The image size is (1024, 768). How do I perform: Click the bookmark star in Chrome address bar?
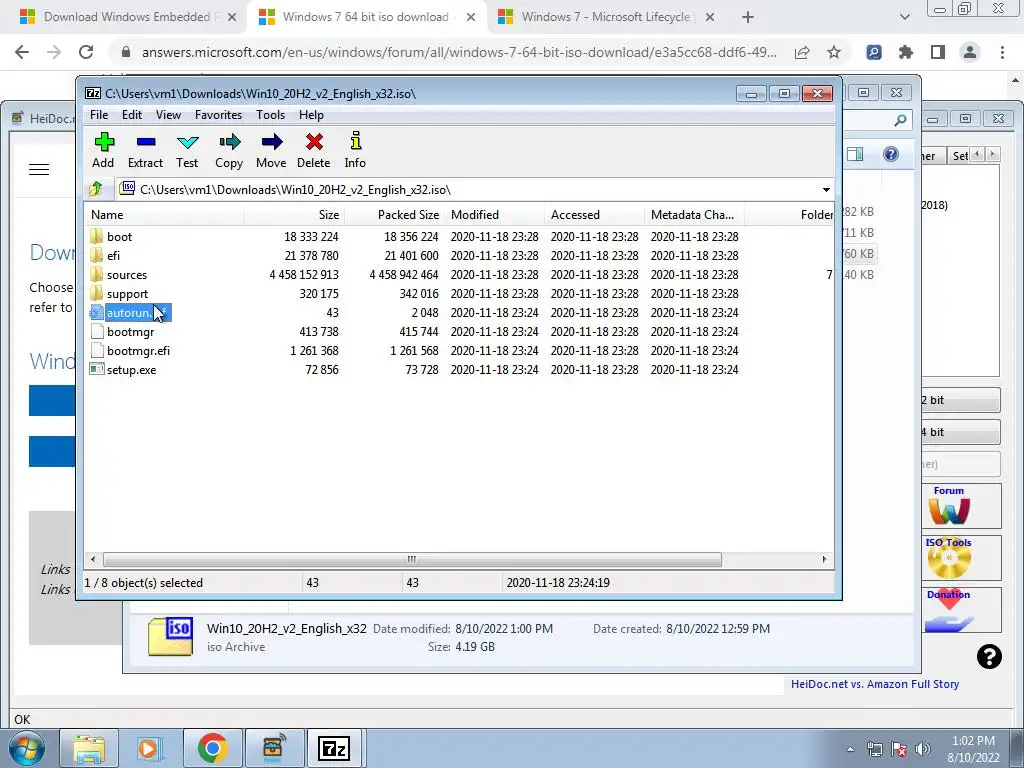834,52
